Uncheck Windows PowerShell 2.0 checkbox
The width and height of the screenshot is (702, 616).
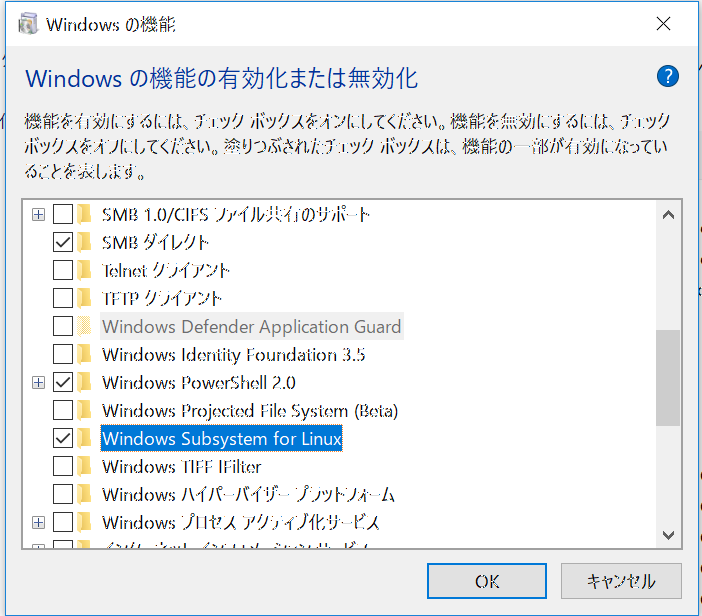click(x=63, y=382)
